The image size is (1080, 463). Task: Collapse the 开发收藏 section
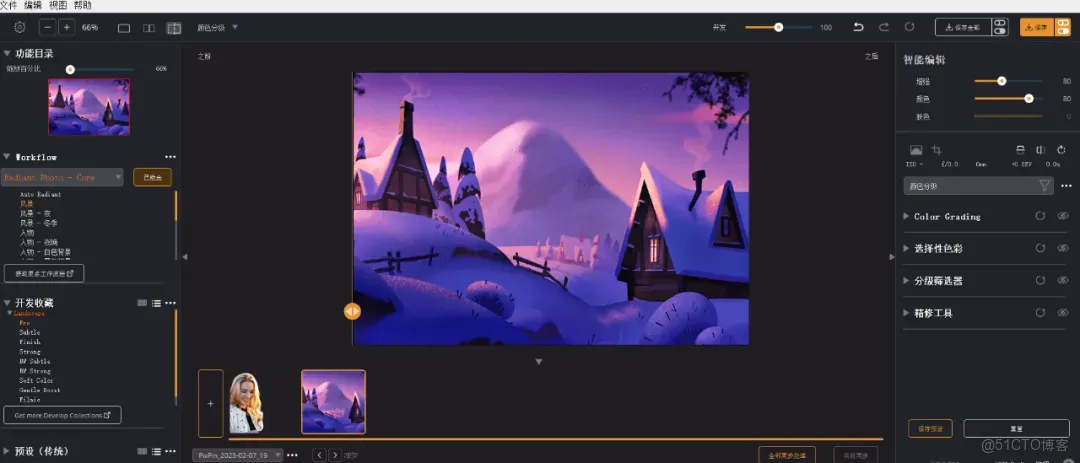tap(7, 303)
